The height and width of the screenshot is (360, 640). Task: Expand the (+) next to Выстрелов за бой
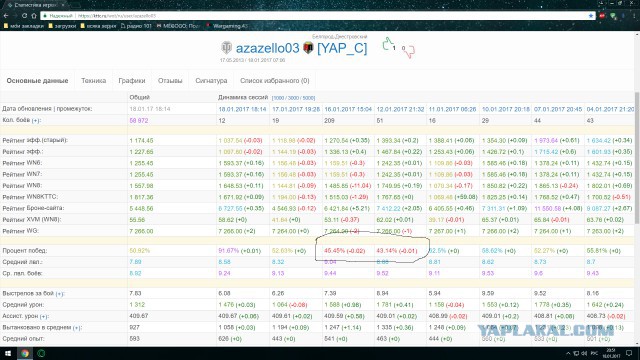[60, 293]
